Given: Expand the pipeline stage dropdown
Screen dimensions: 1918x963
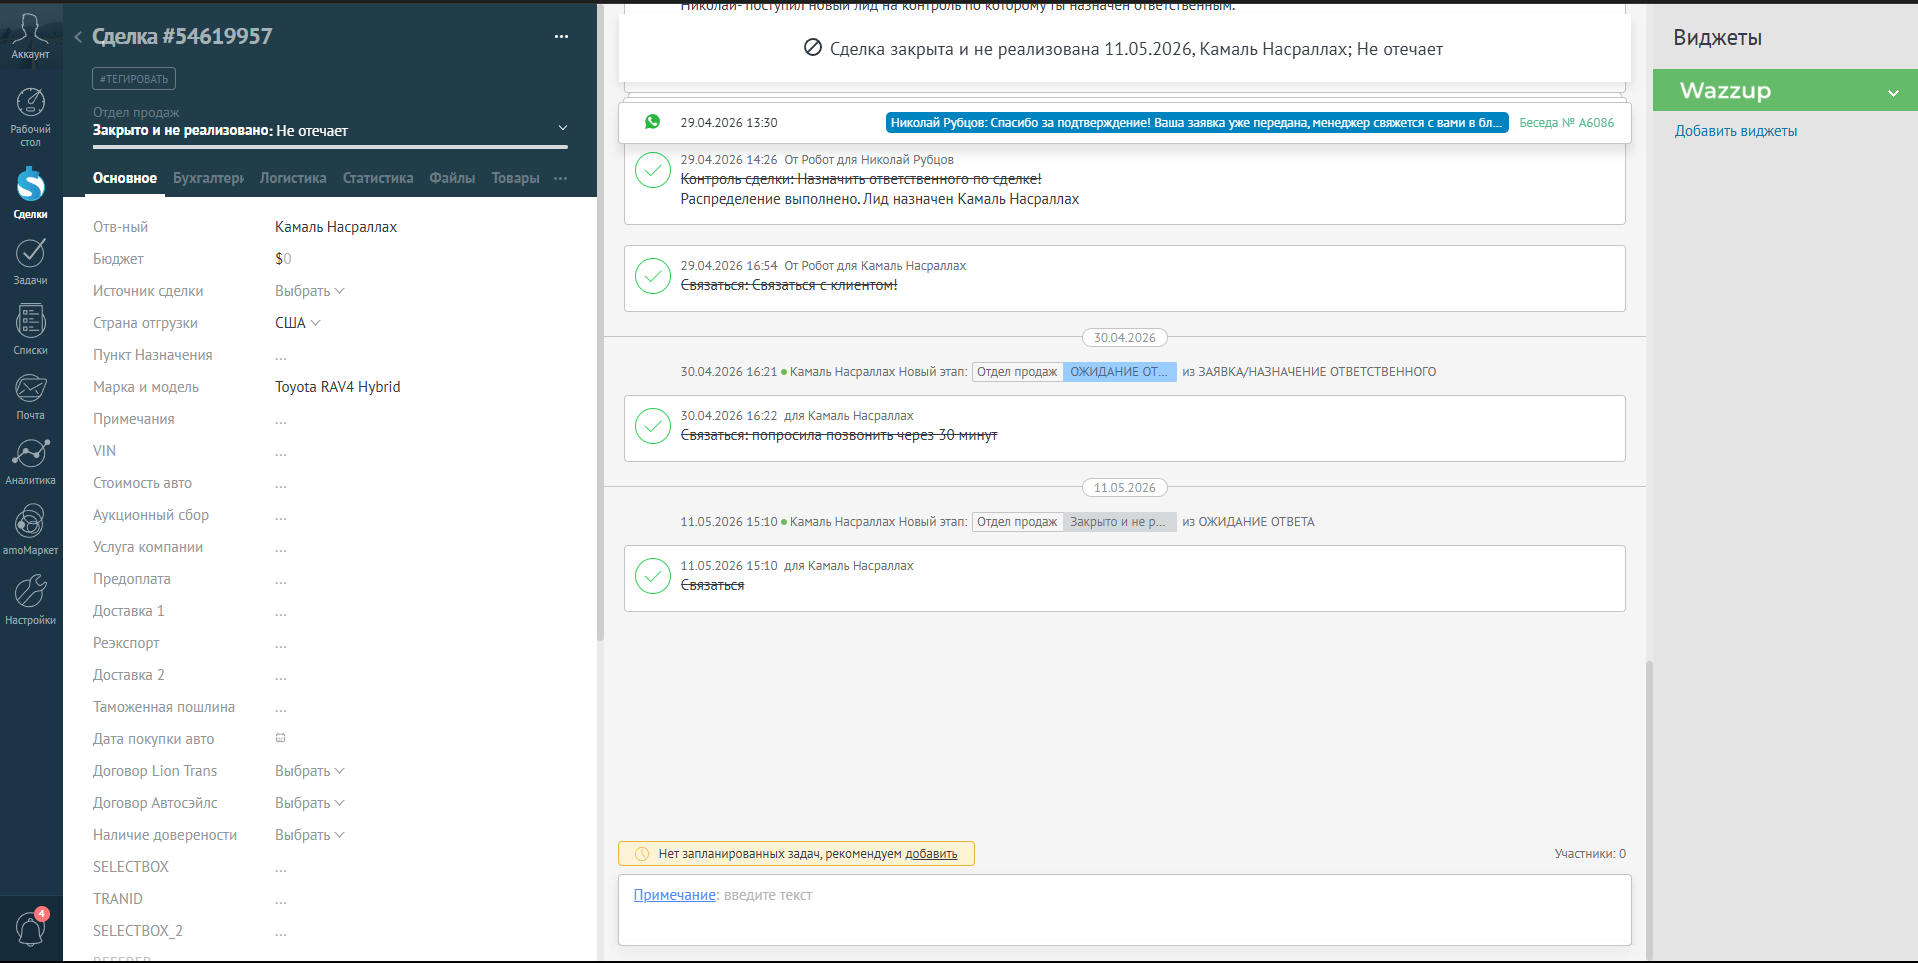Looking at the screenshot, I should pos(563,128).
